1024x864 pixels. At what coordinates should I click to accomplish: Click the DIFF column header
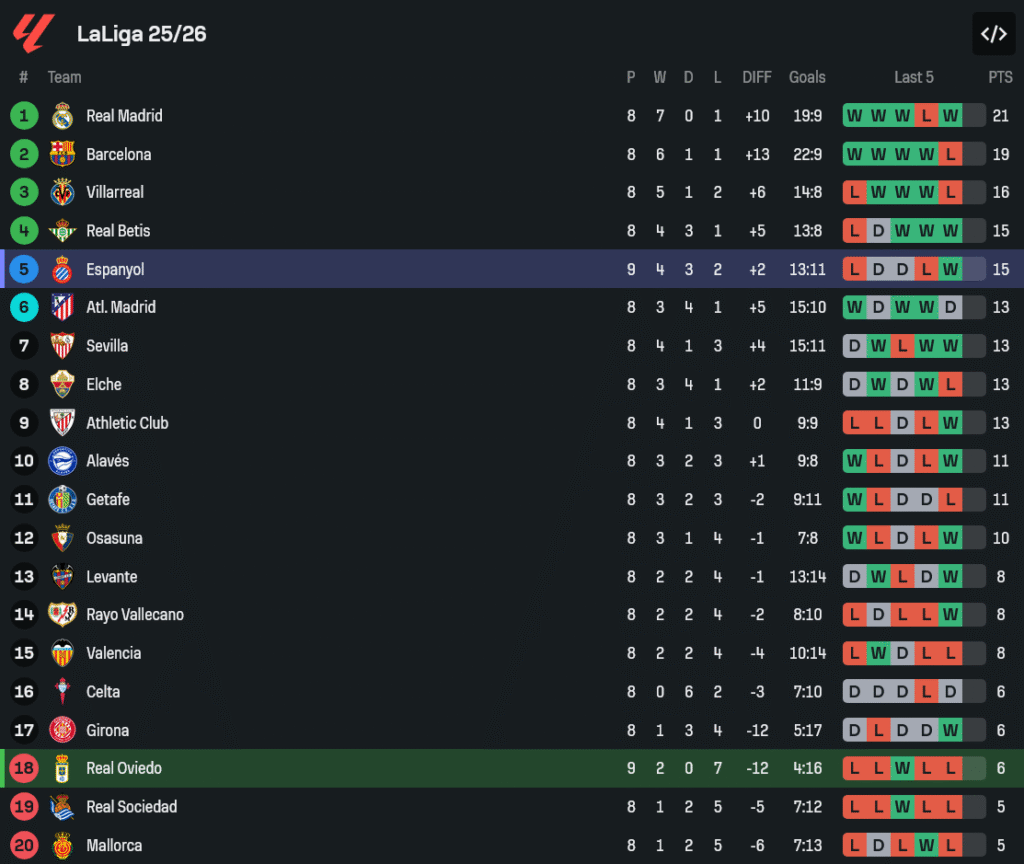[757, 77]
